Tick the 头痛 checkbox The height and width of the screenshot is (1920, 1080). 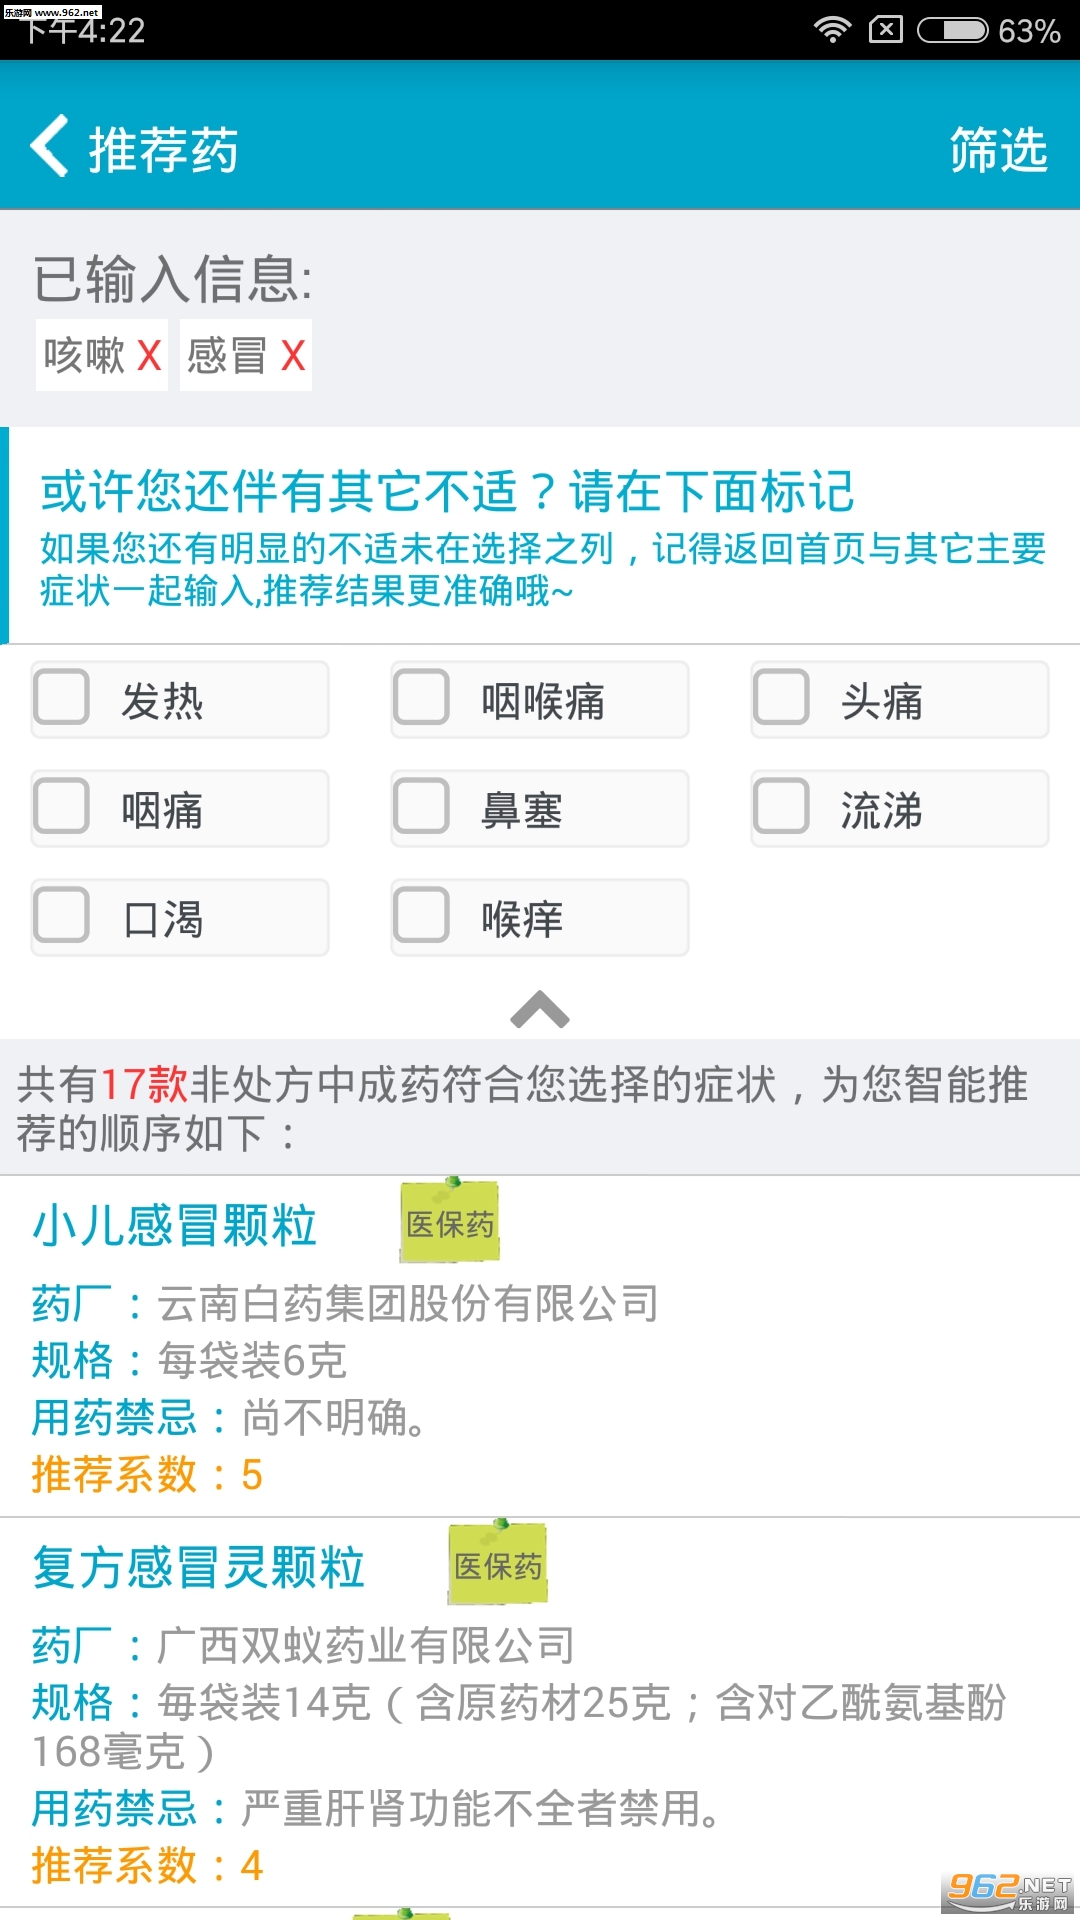tap(782, 697)
